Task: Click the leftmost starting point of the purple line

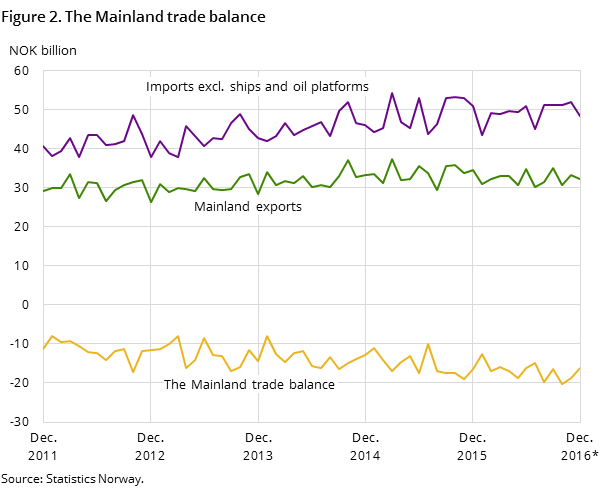Action: [43, 145]
